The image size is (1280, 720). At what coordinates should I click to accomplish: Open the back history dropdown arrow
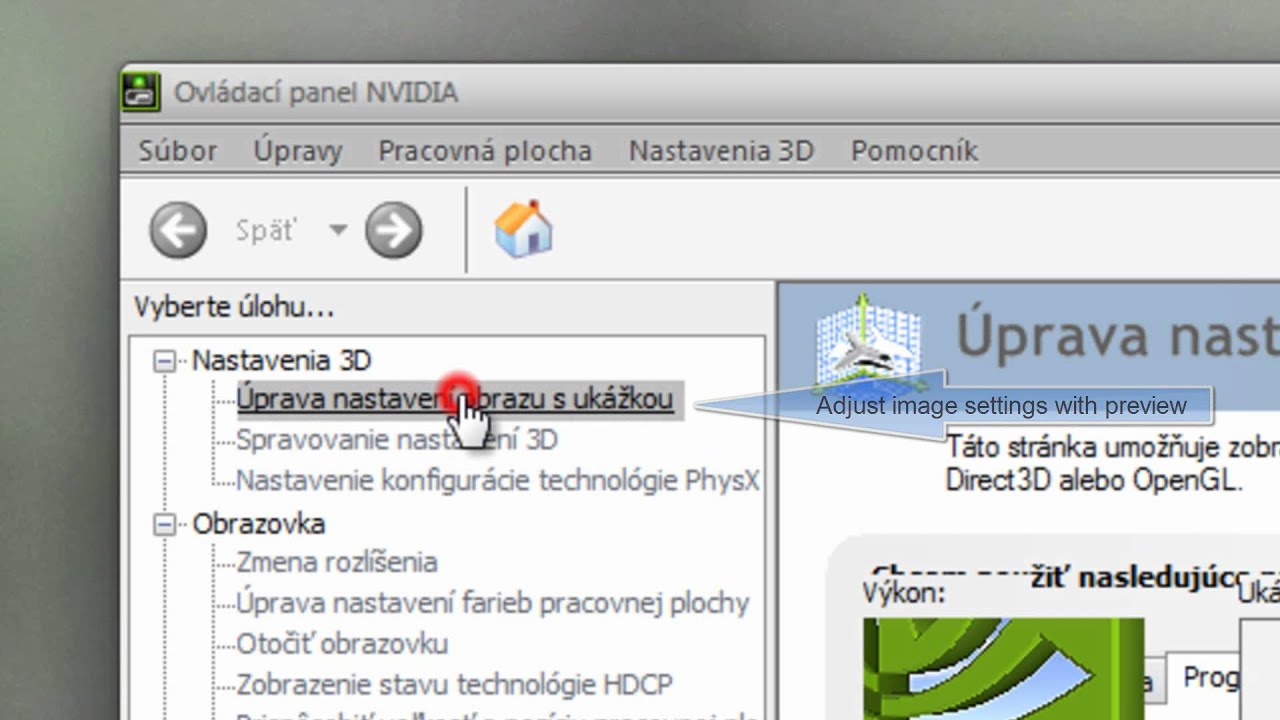338,230
